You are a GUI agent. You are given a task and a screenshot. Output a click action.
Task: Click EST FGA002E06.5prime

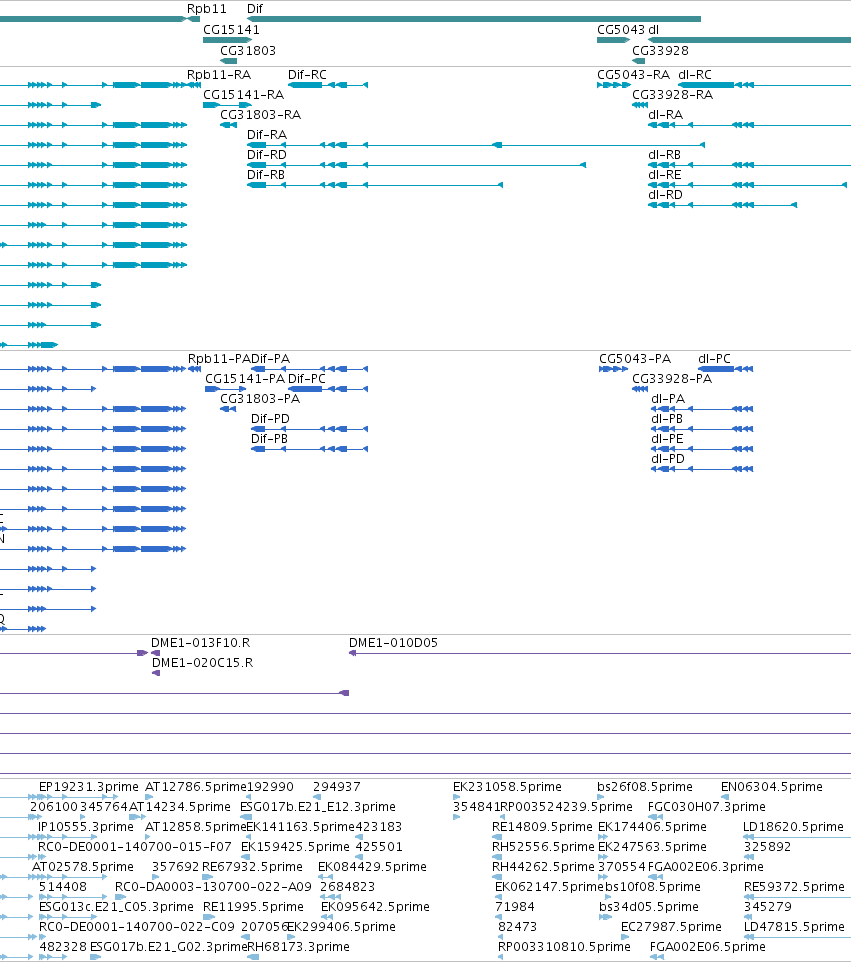(x=708, y=947)
